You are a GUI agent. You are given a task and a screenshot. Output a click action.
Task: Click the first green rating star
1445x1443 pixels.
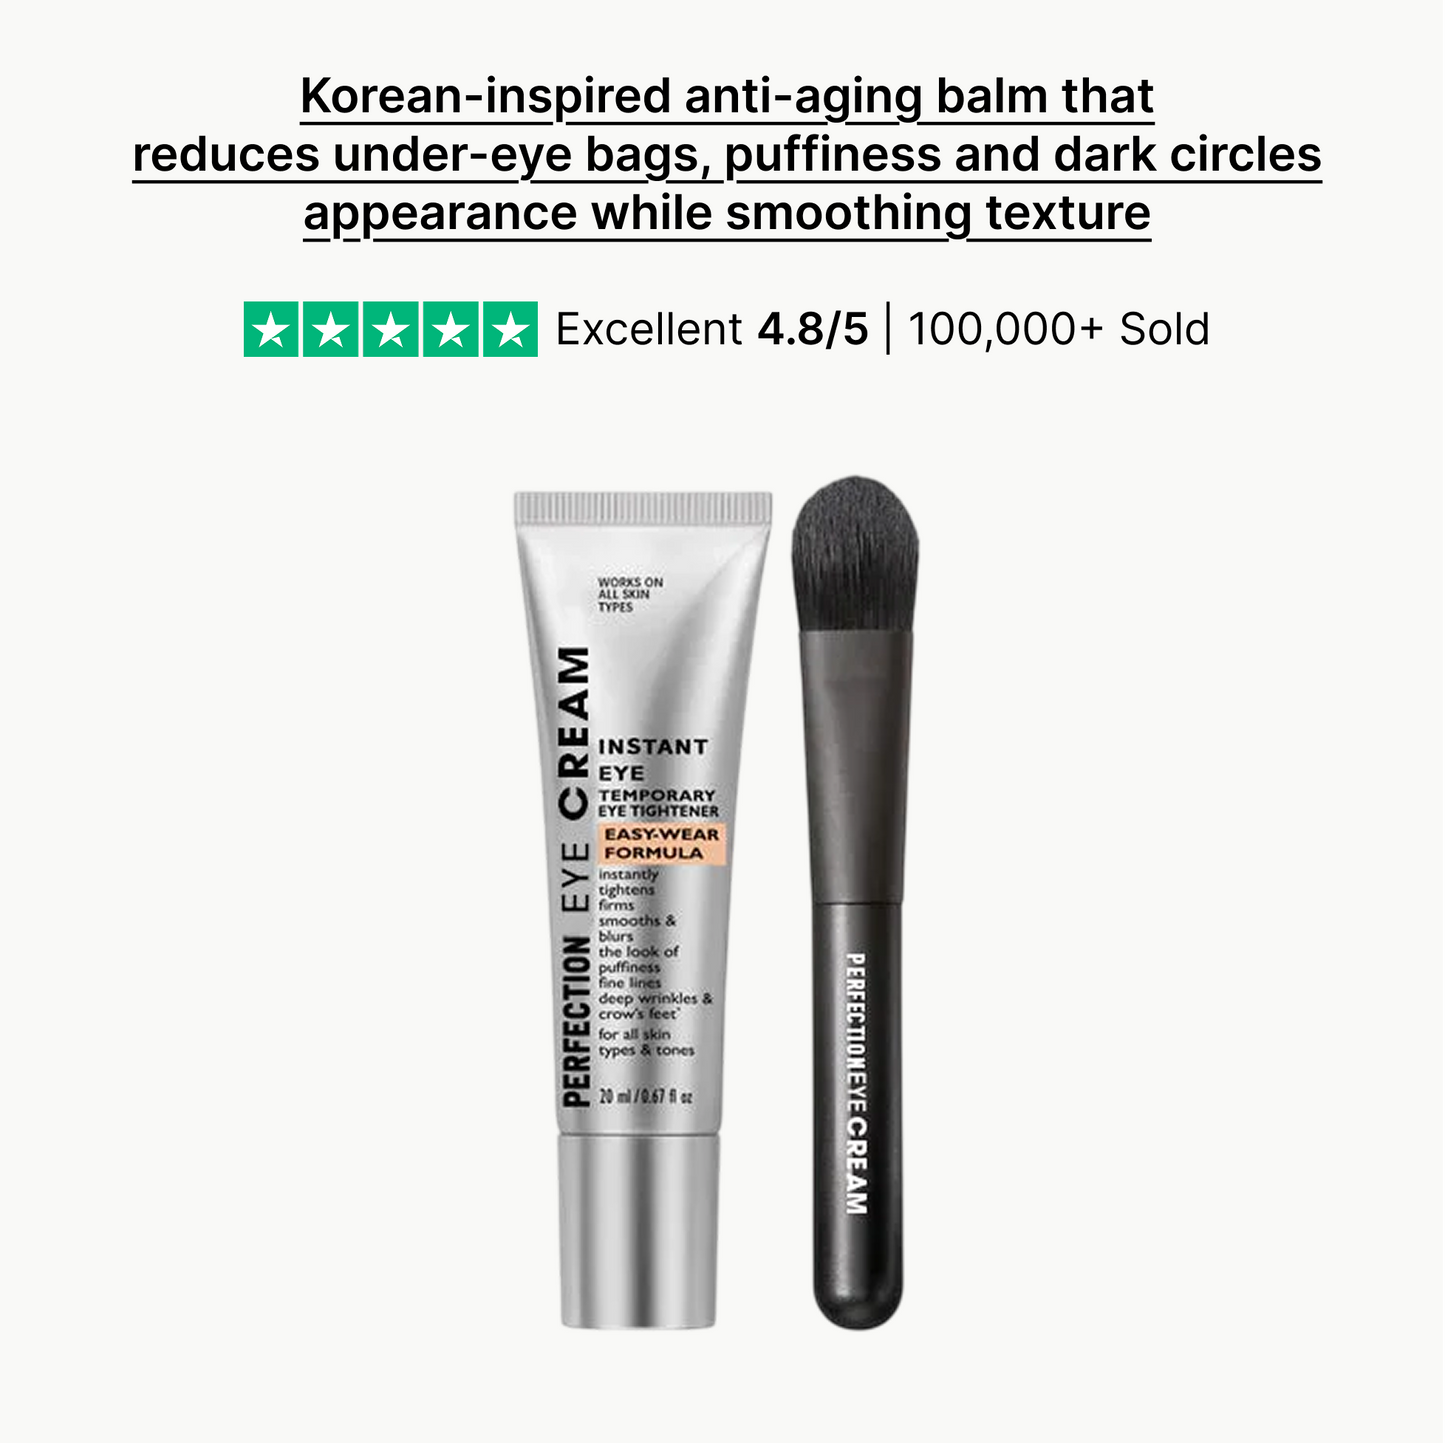click(271, 329)
